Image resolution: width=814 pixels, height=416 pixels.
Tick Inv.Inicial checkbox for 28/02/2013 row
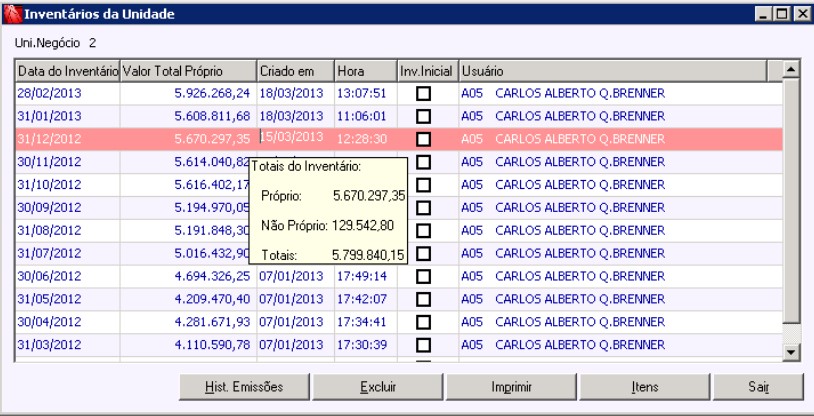tap(424, 93)
